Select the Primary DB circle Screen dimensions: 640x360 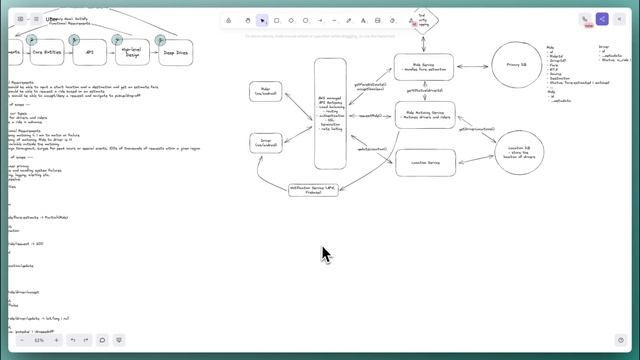point(516,64)
